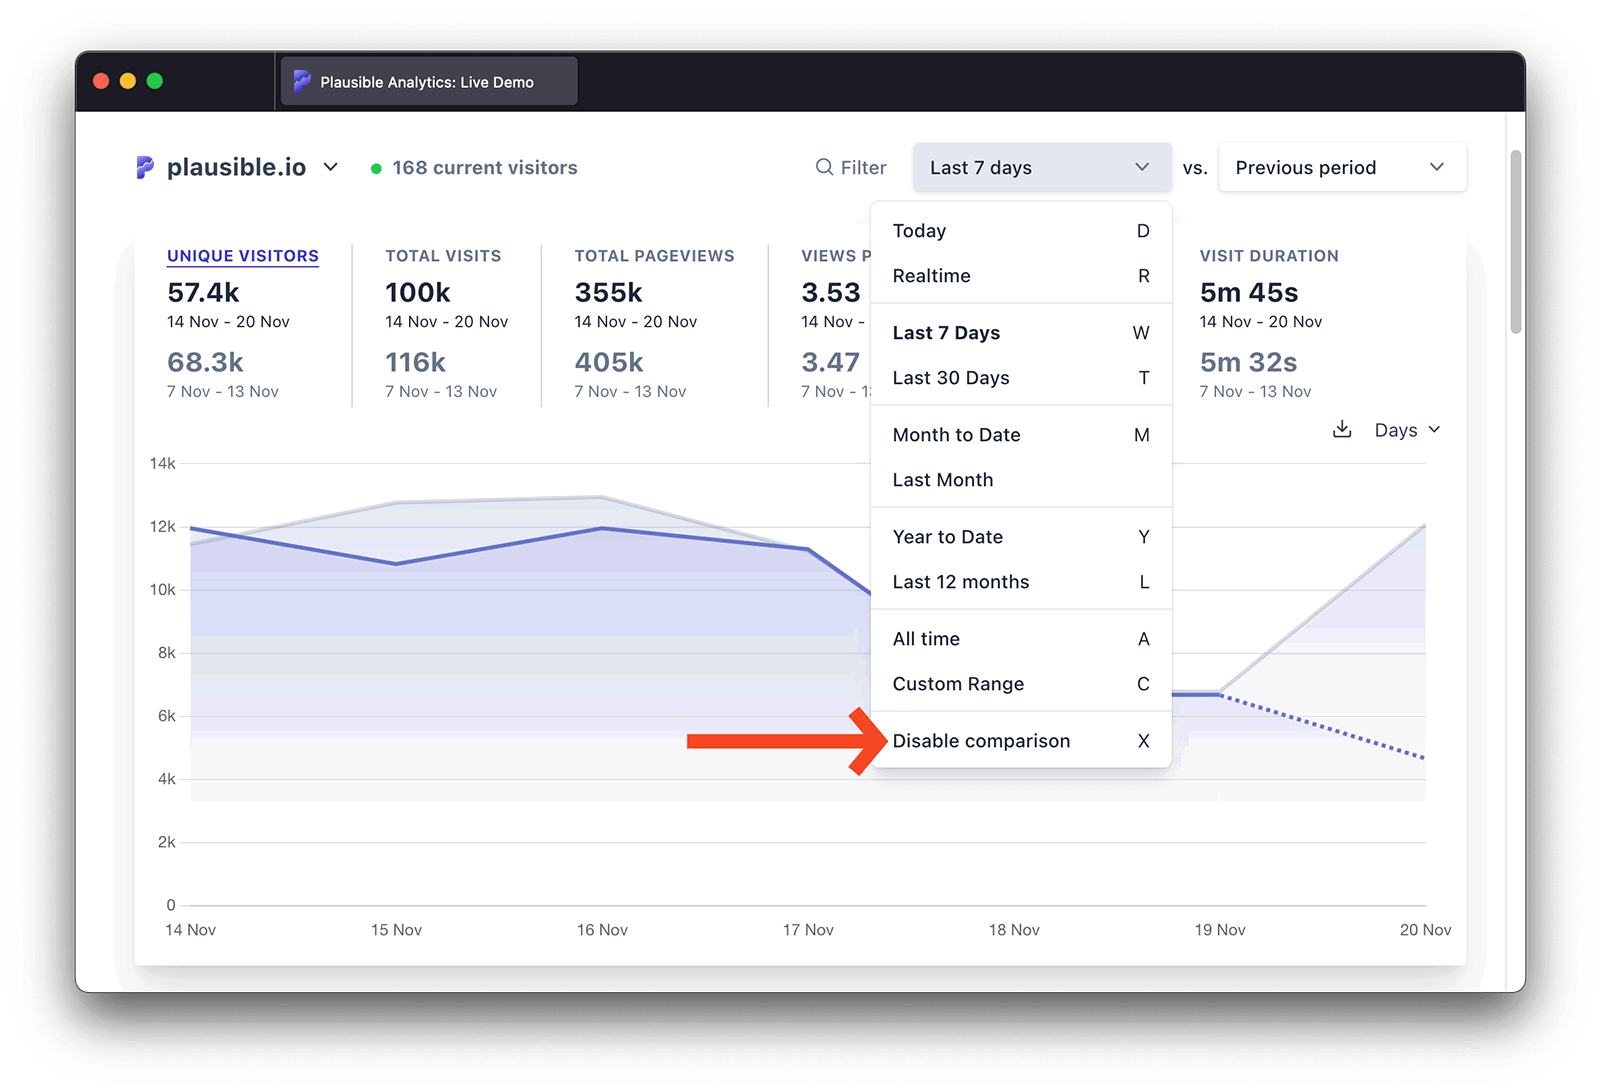Select the Unique Visitors metric

(x=242, y=256)
